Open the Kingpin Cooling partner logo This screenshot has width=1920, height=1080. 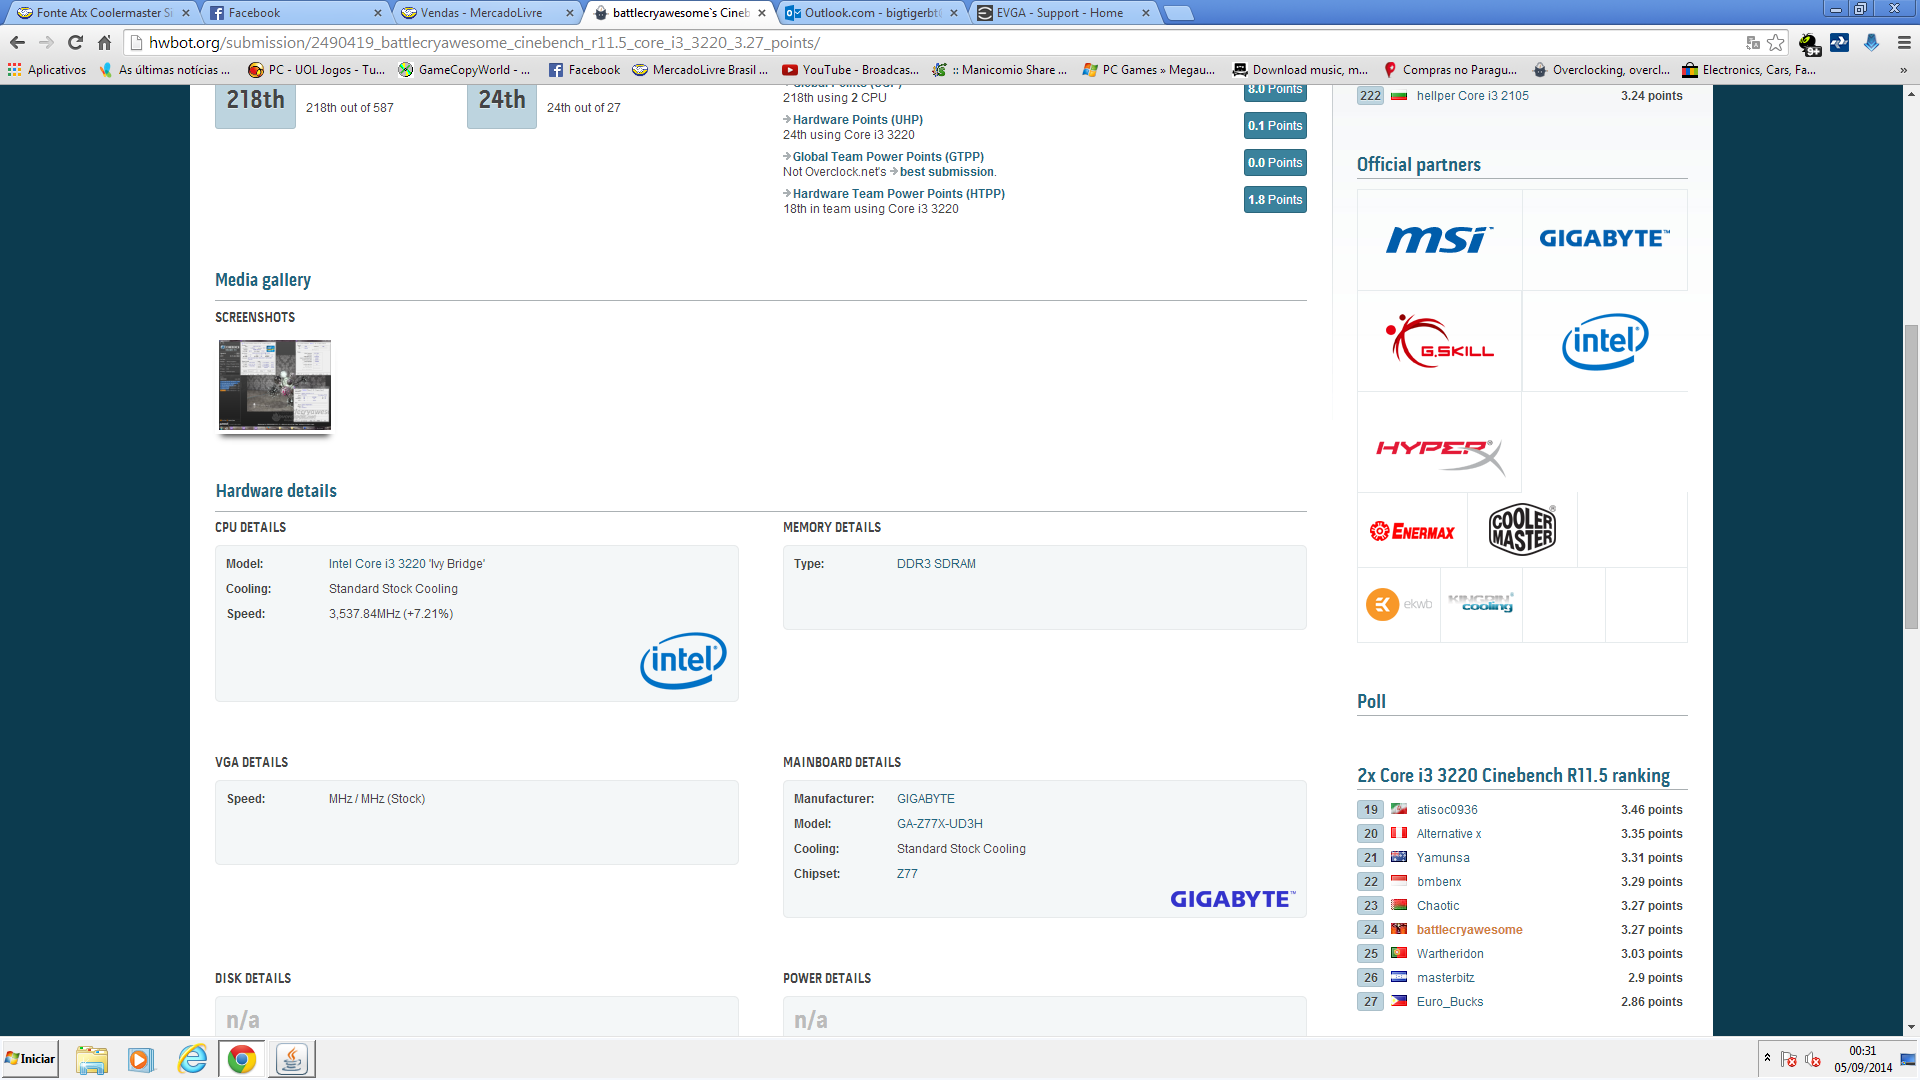pyautogui.click(x=1481, y=604)
